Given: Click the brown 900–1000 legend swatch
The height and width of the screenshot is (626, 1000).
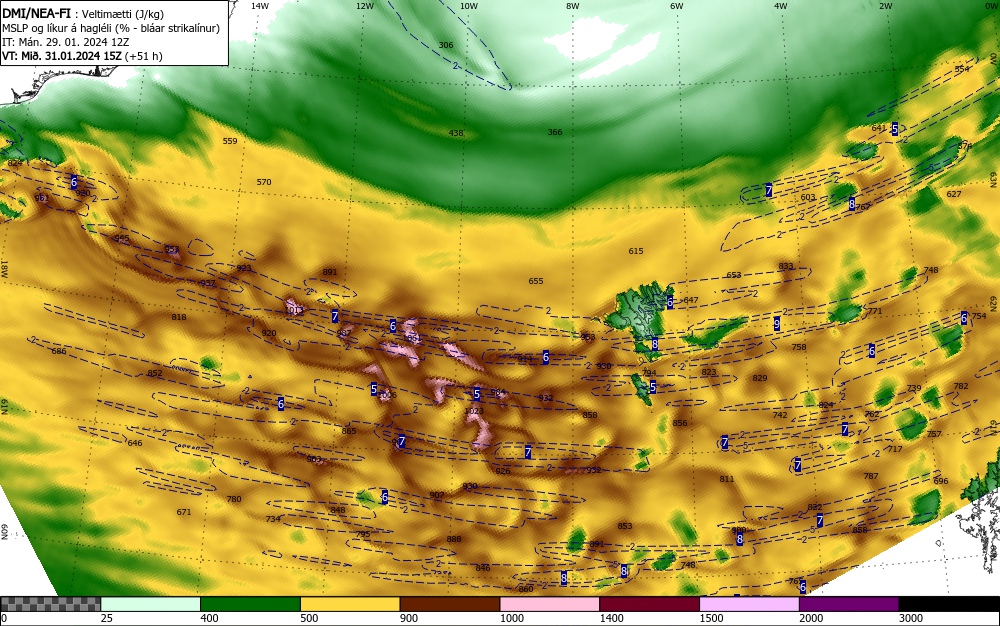Looking at the screenshot, I should (x=450, y=604).
